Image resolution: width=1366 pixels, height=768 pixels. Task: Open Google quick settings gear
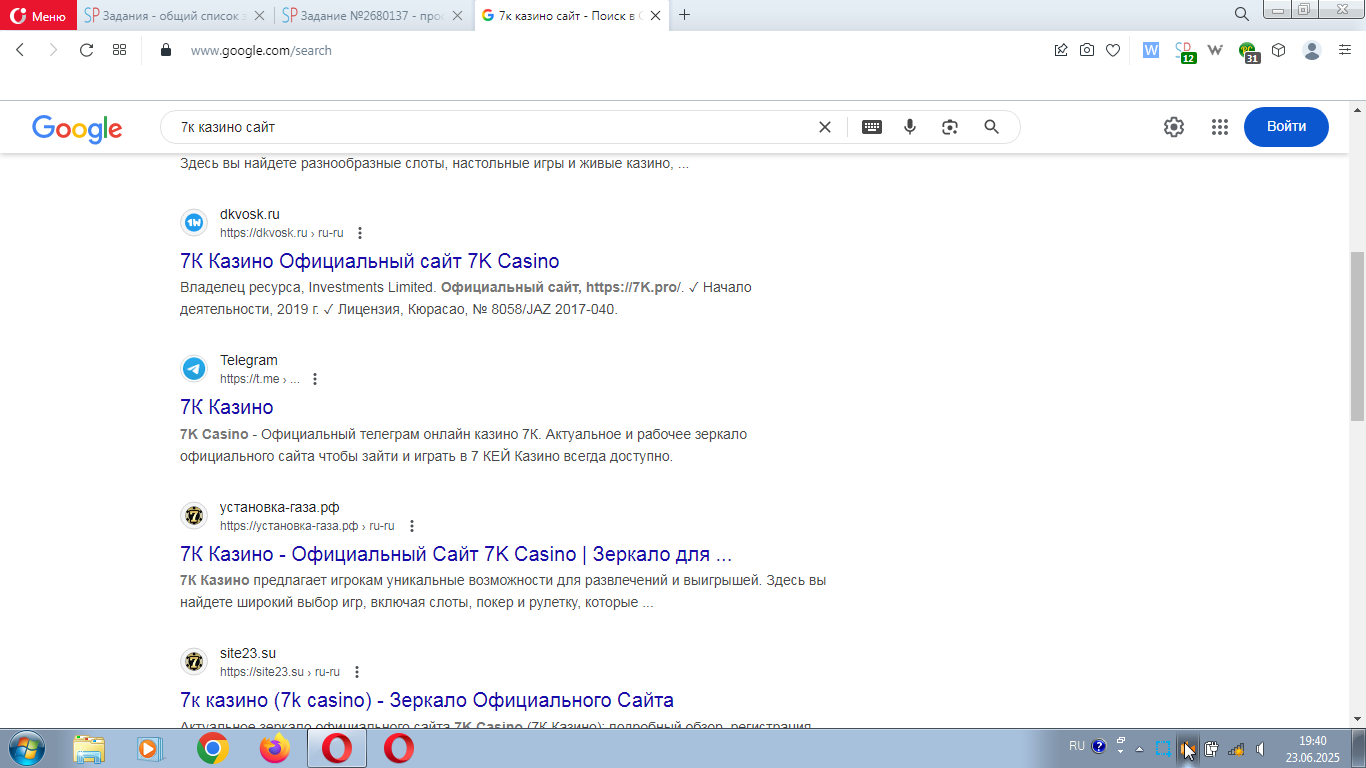(1174, 127)
